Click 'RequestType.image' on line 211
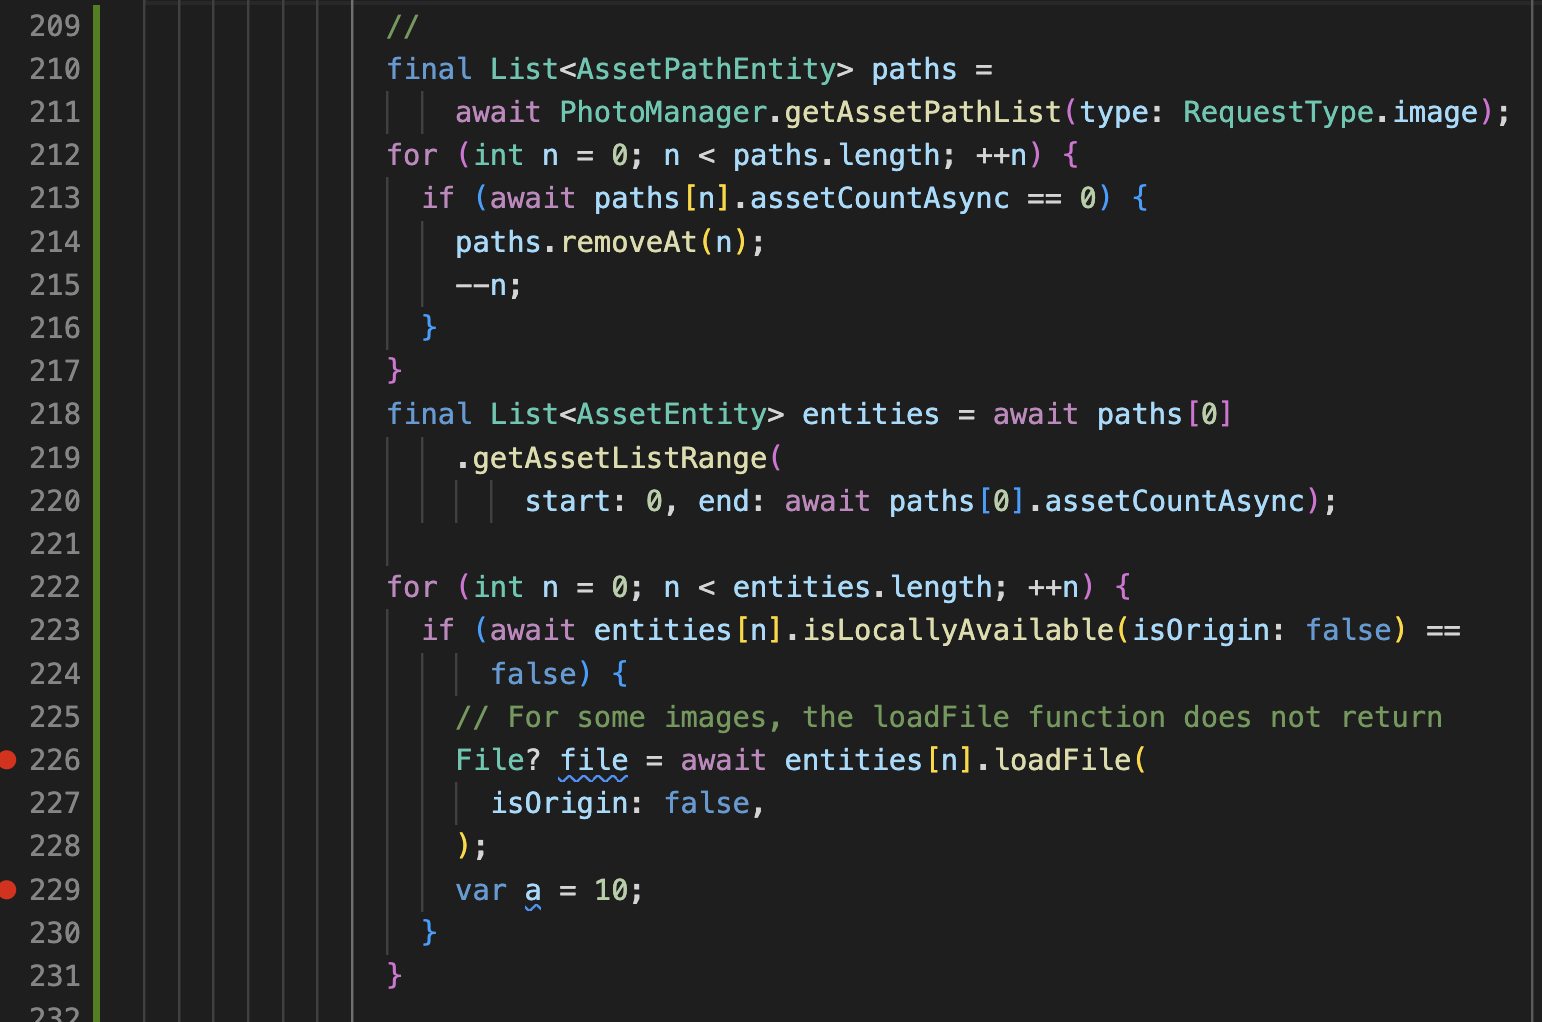Image resolution: width=1542 pixels, height=1022 pixels. [1330, 111]
